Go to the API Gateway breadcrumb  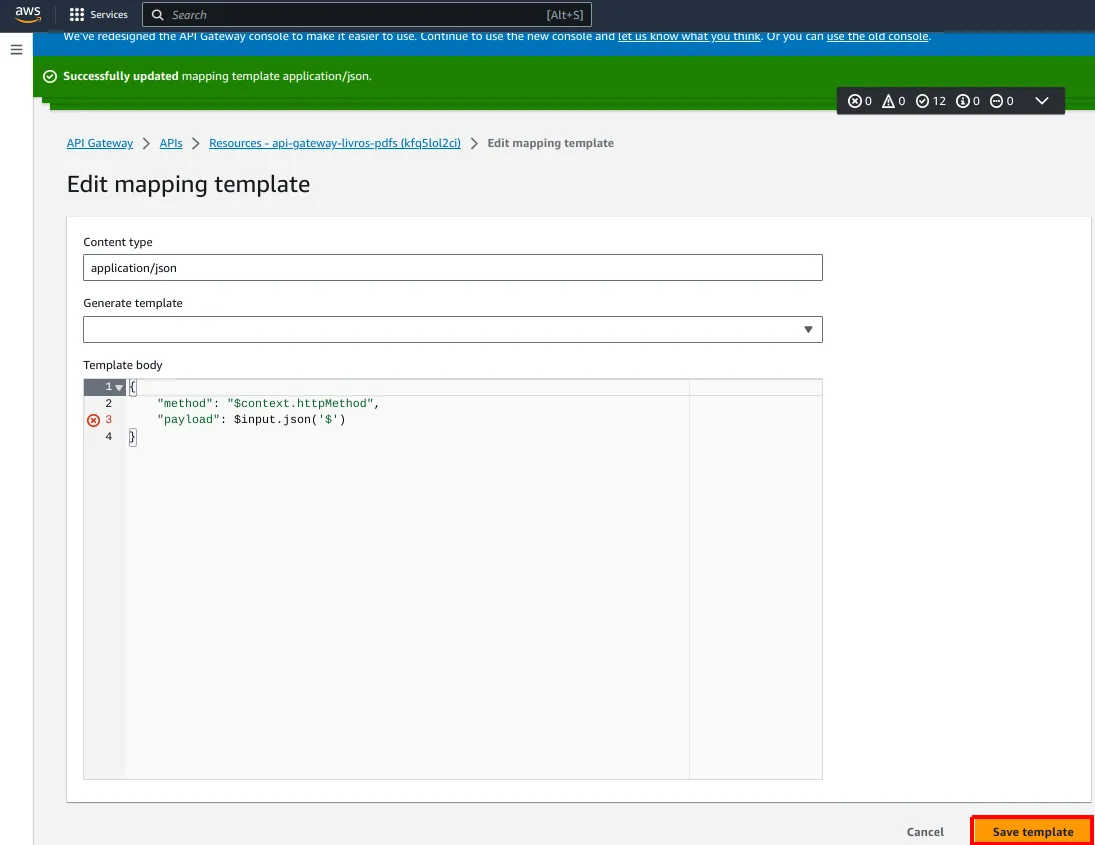point(100,143)
